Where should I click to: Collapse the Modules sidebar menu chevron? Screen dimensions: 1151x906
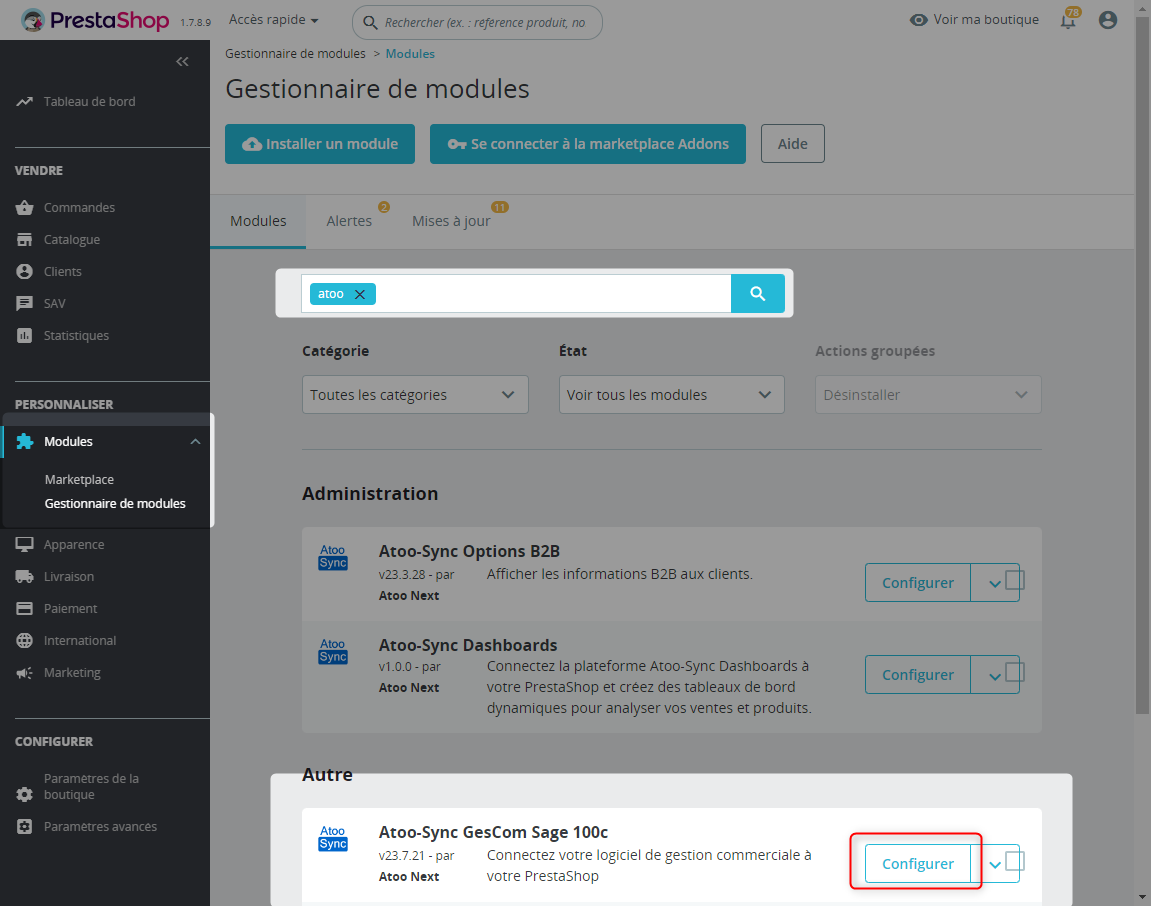195,441
